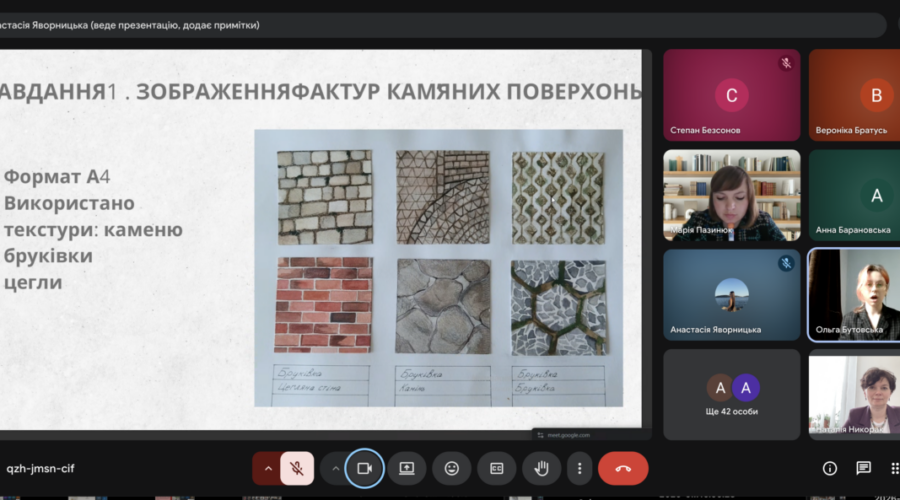This screenshot has height=500, width=900.
Task: Click the shared presentation slide
Action: [320, 239]
